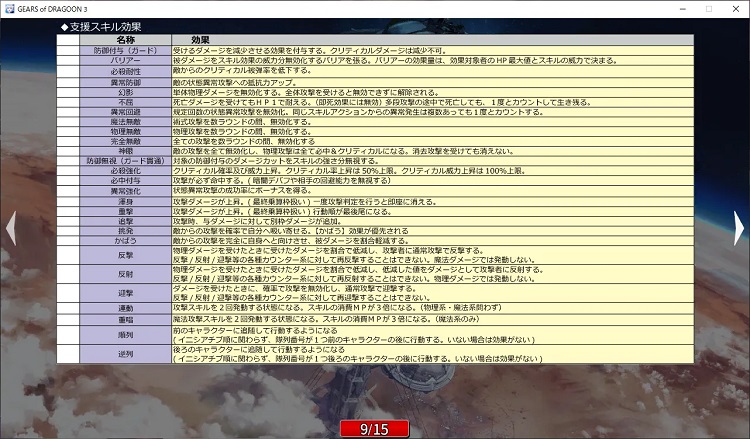Go to the next manual page arrow

click(x=739, y=228)
